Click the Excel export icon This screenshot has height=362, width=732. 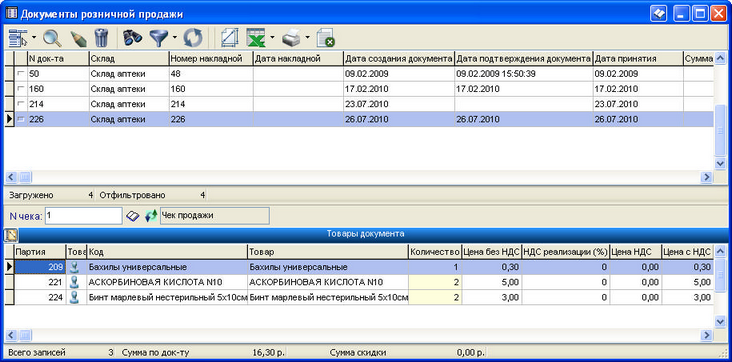tap(256, 38)
